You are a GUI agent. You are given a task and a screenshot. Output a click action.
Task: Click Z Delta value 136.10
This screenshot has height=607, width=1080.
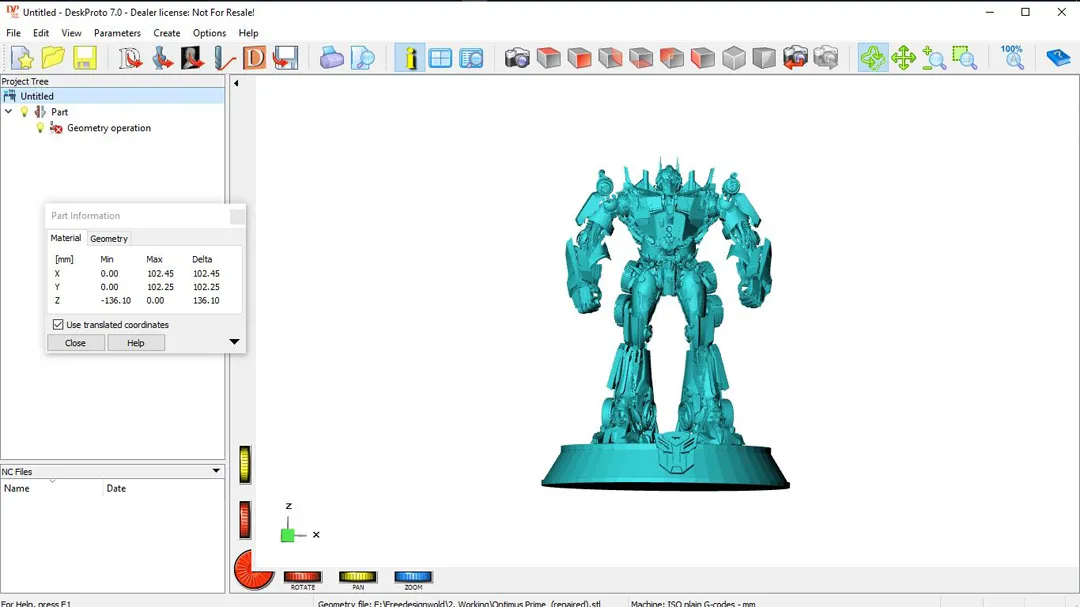click(x=206, y=300)
